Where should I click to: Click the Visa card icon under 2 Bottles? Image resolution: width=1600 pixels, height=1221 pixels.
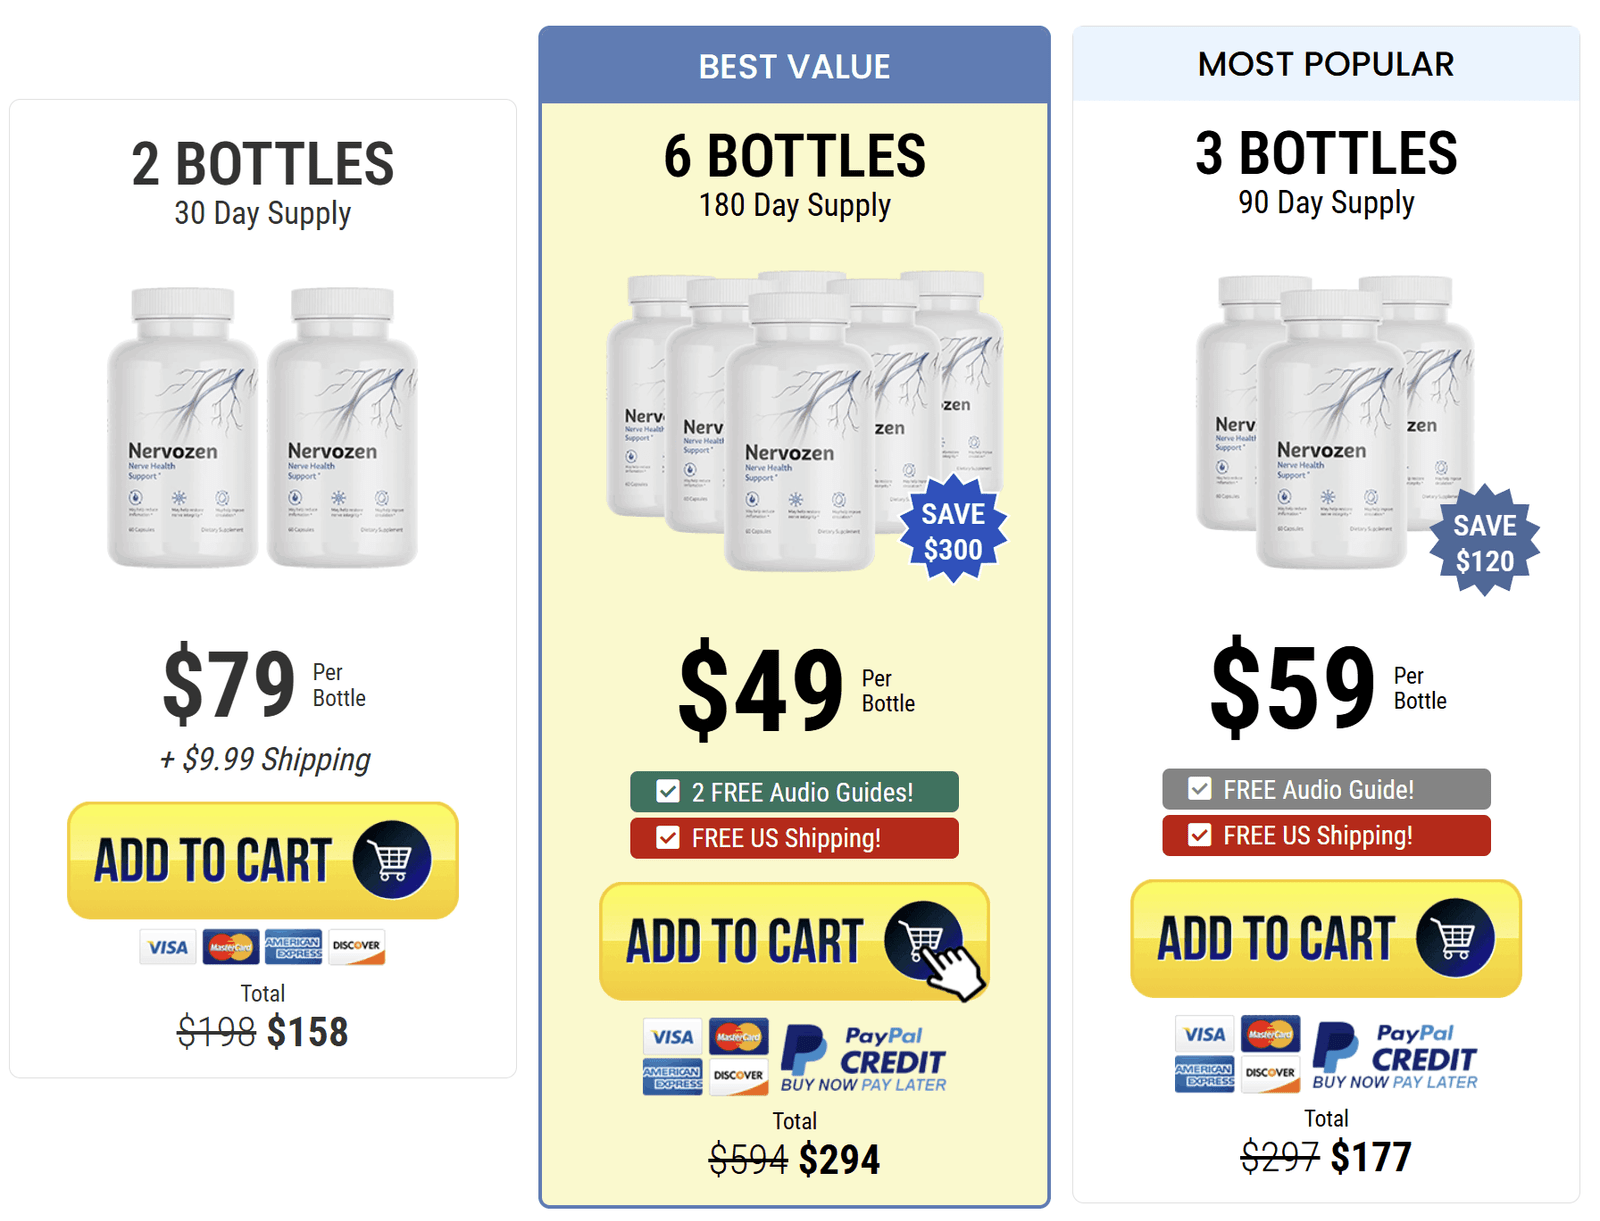coord(168,946)
